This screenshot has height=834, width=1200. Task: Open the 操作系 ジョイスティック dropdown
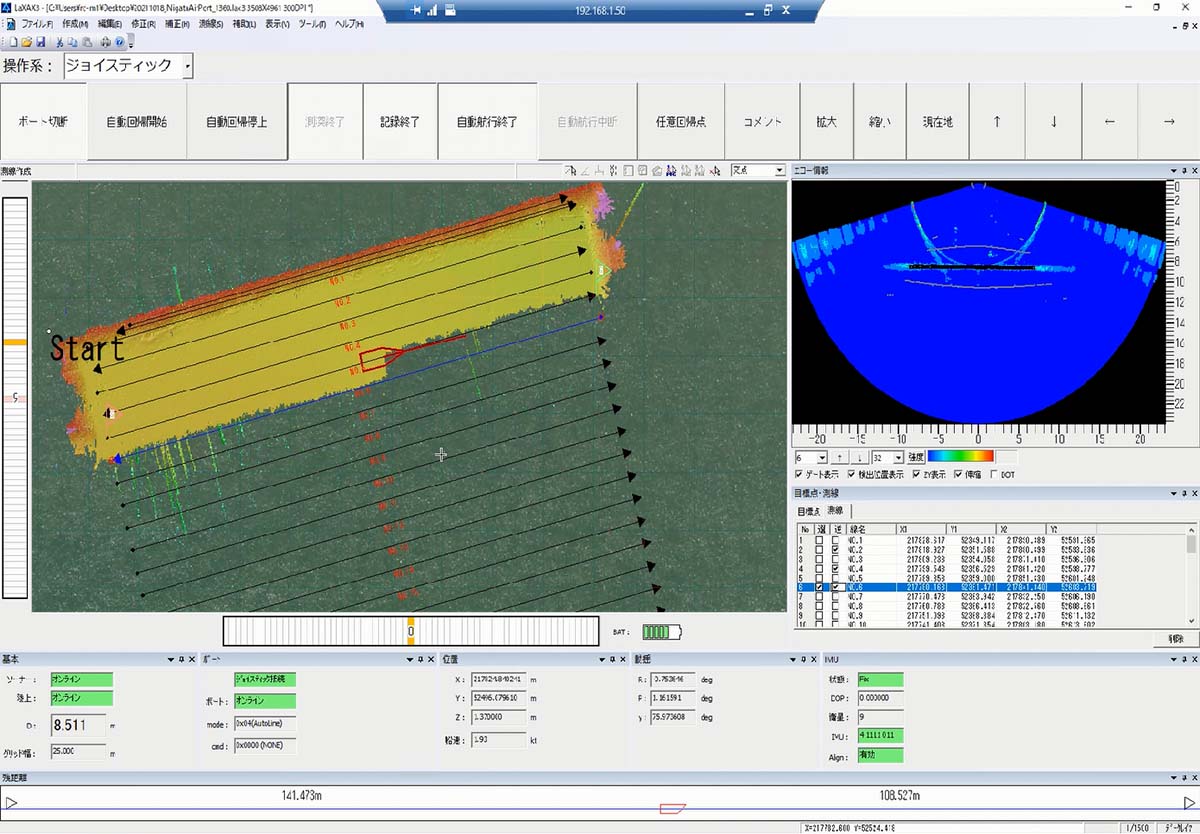[187, 67]
